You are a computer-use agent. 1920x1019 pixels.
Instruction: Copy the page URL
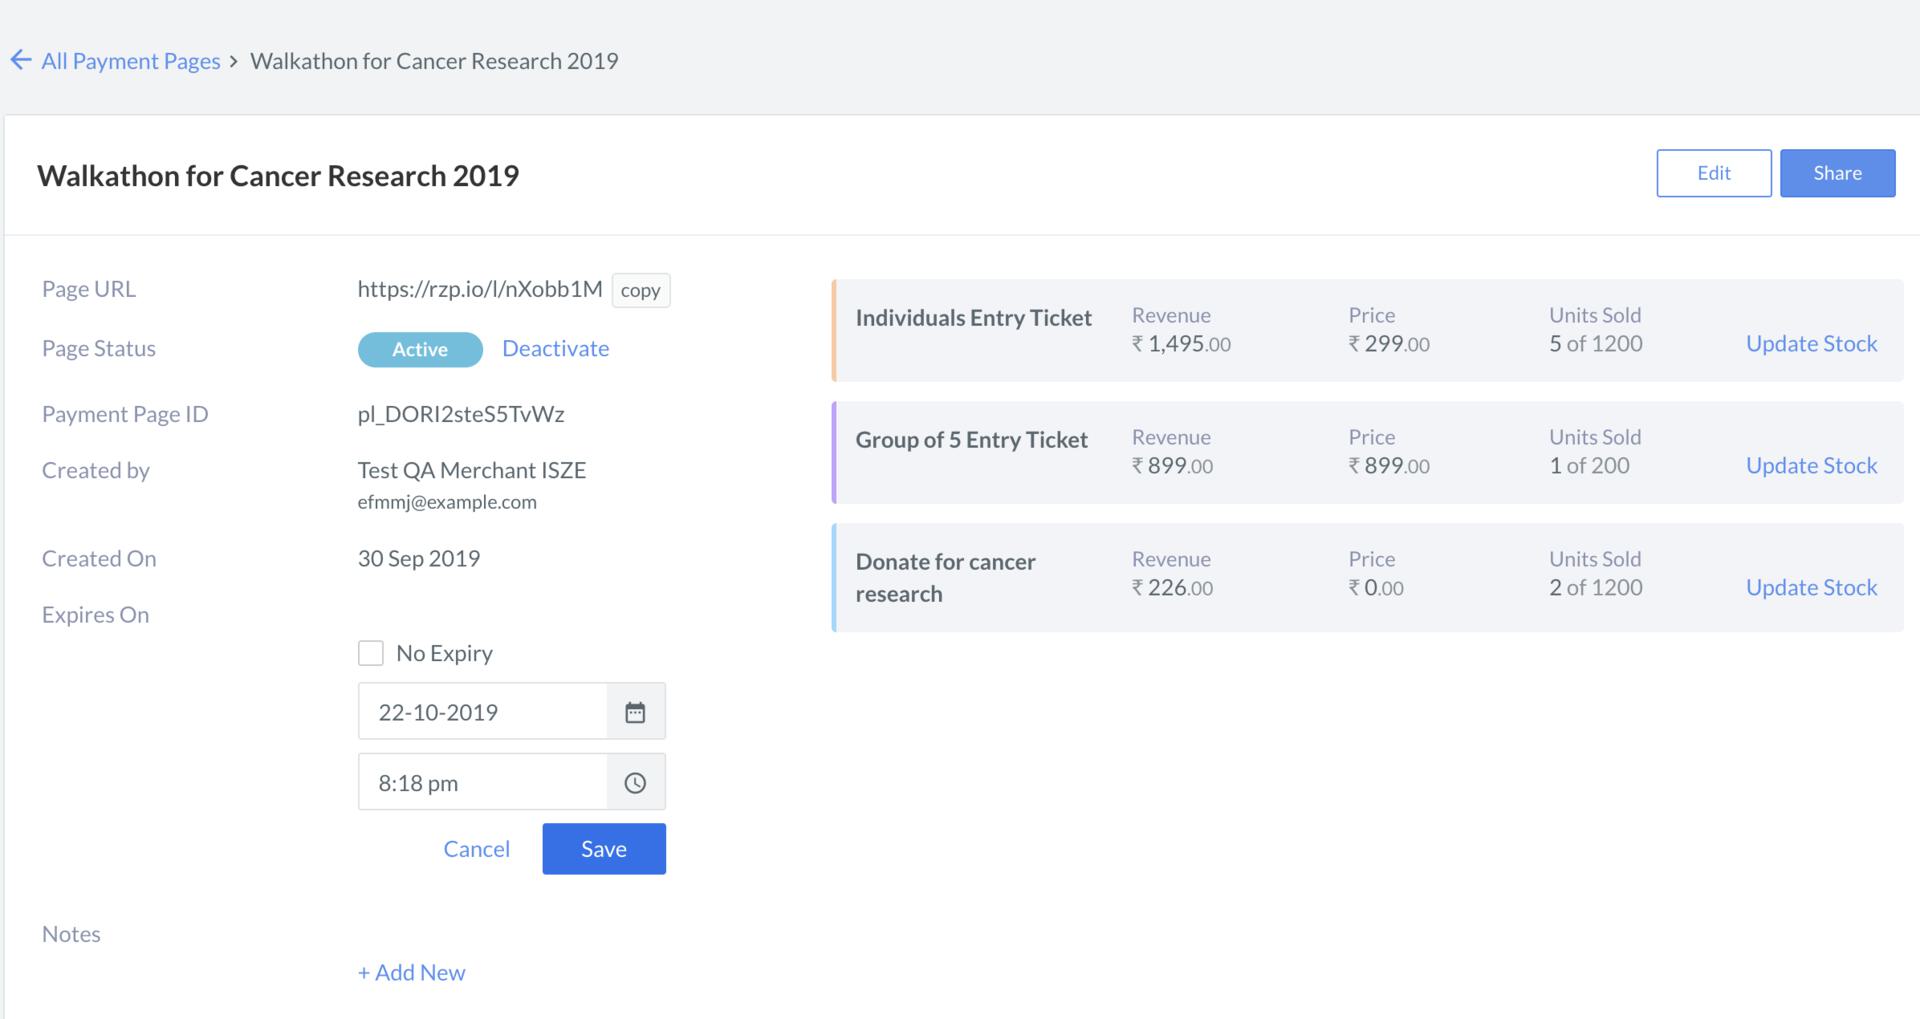click(641, 290)
